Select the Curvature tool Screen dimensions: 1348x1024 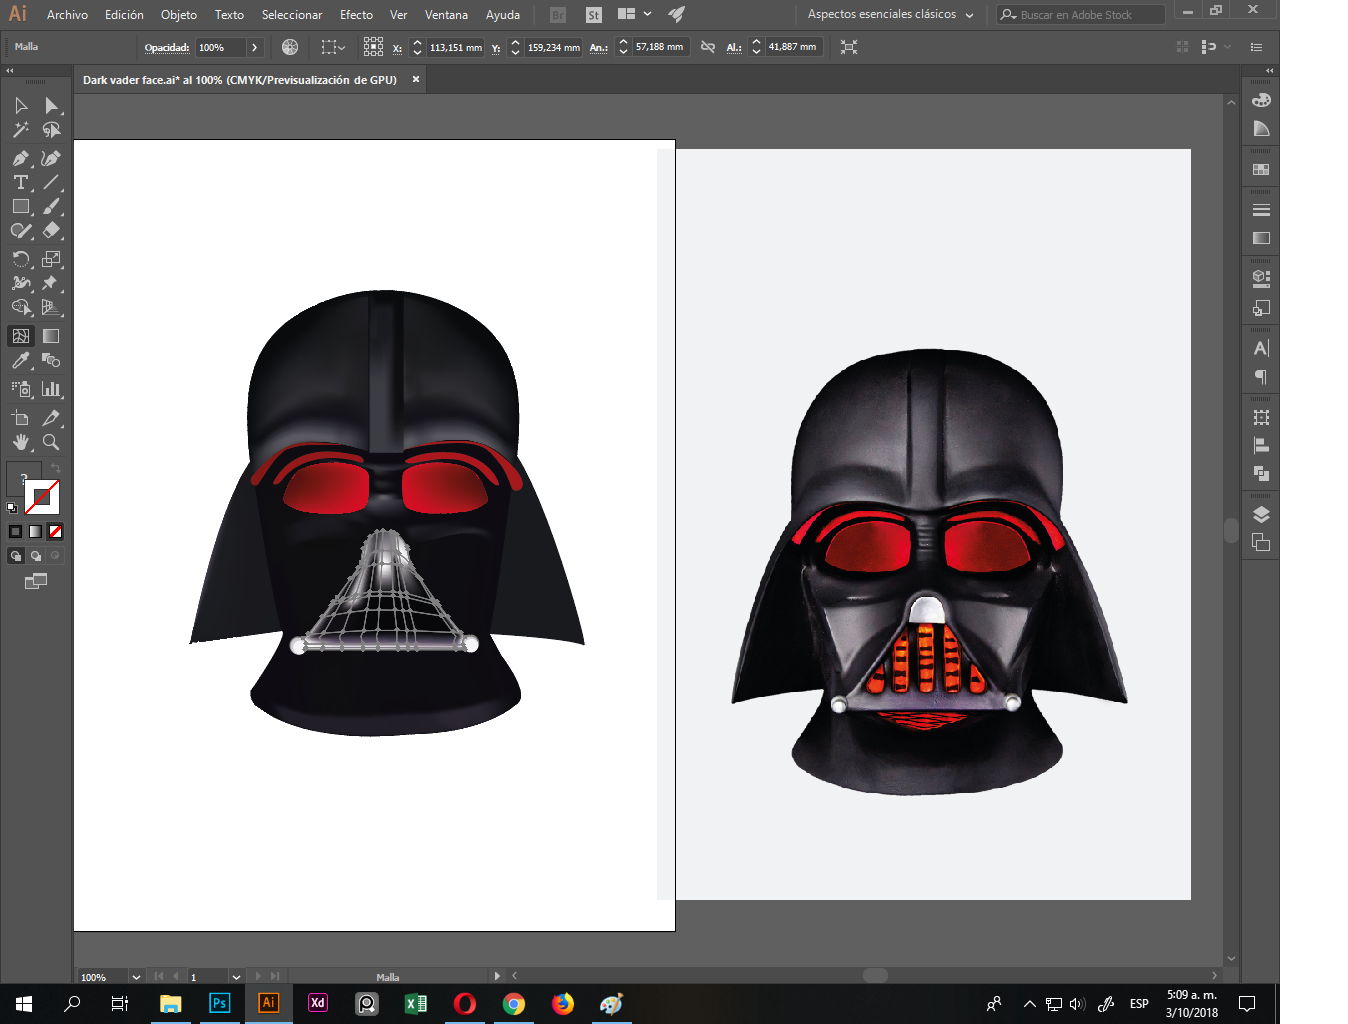click(x=51, y=158)
